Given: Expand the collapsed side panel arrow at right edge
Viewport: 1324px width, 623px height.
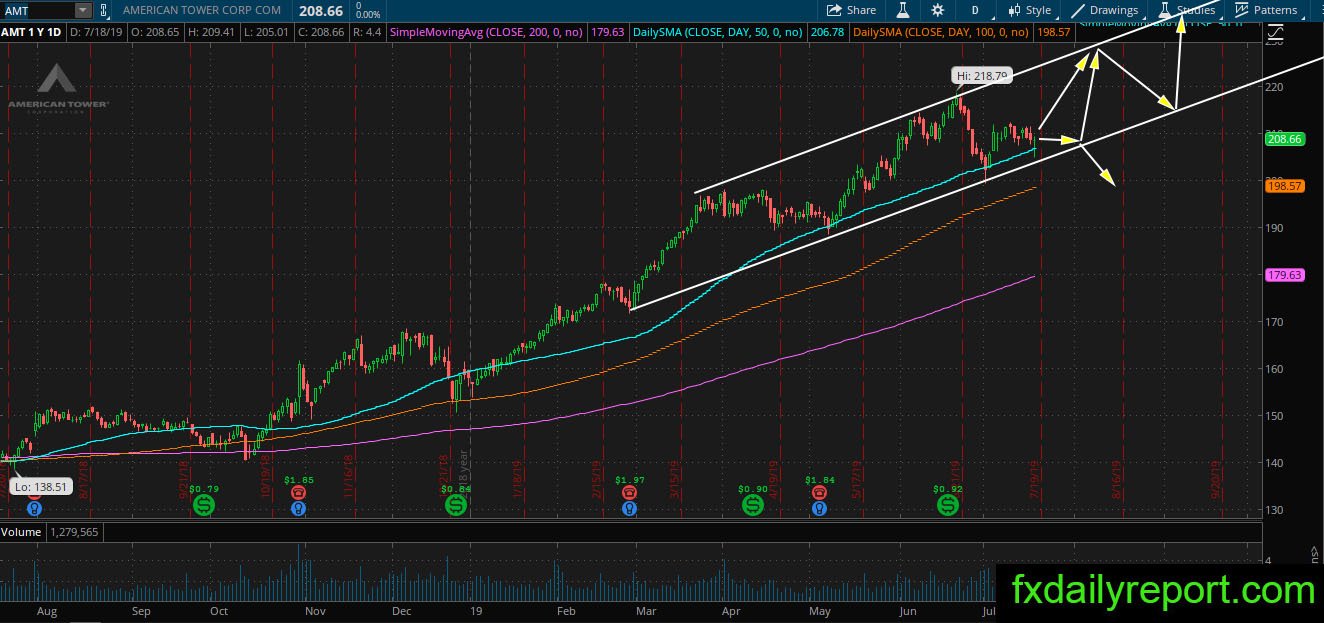Looking at the screenshot, I should pyautogui.click(x=1313, y=551).
